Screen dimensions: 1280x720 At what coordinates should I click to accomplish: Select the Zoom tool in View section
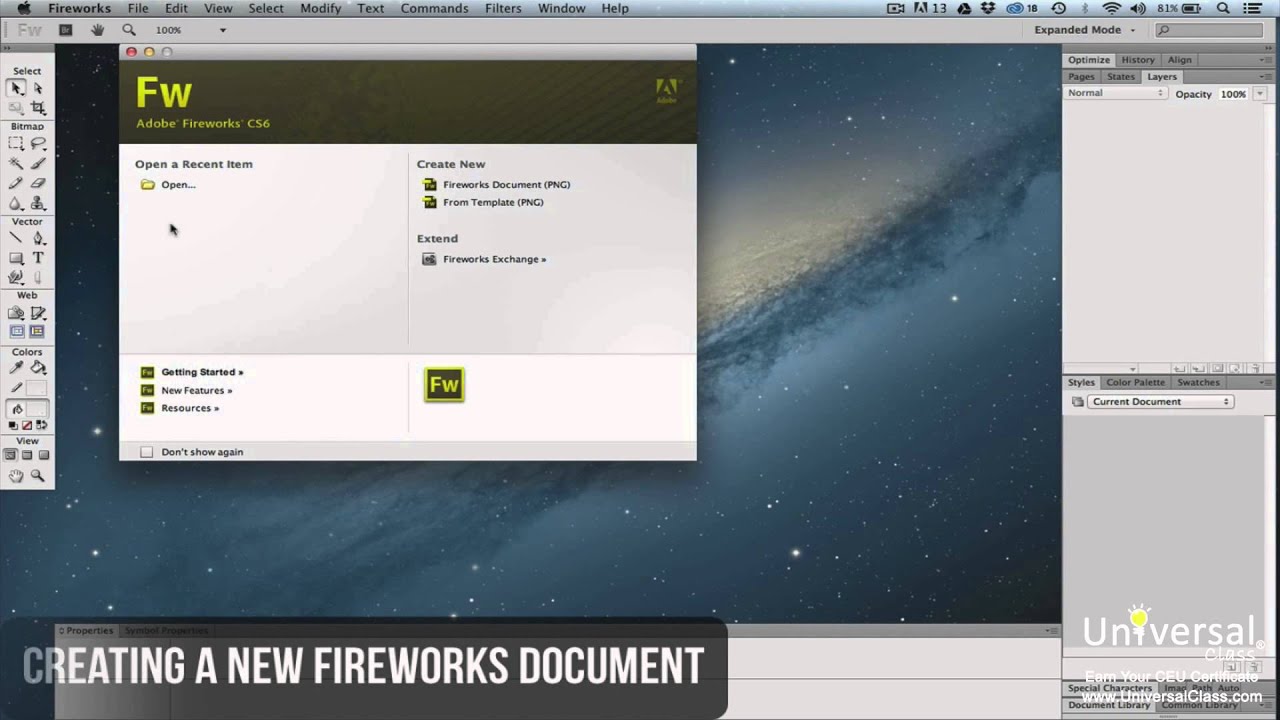point(38,476)
